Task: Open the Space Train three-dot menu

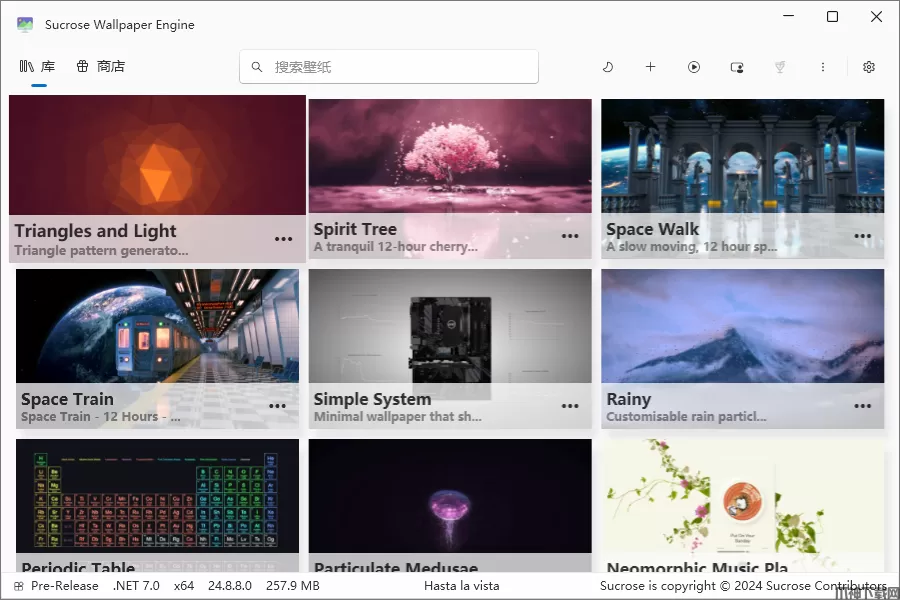Action: click(277, 407)
